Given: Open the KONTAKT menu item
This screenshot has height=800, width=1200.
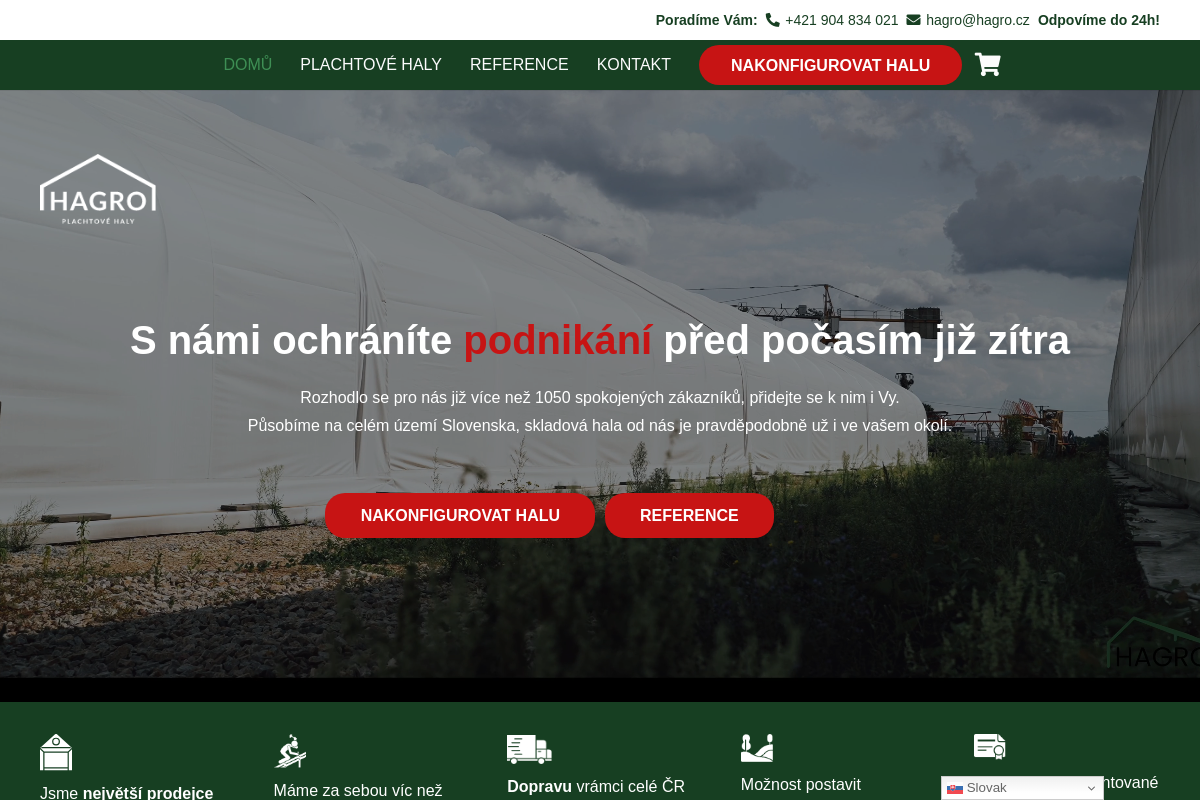Looking at the screenshot, I should [633, 65].
